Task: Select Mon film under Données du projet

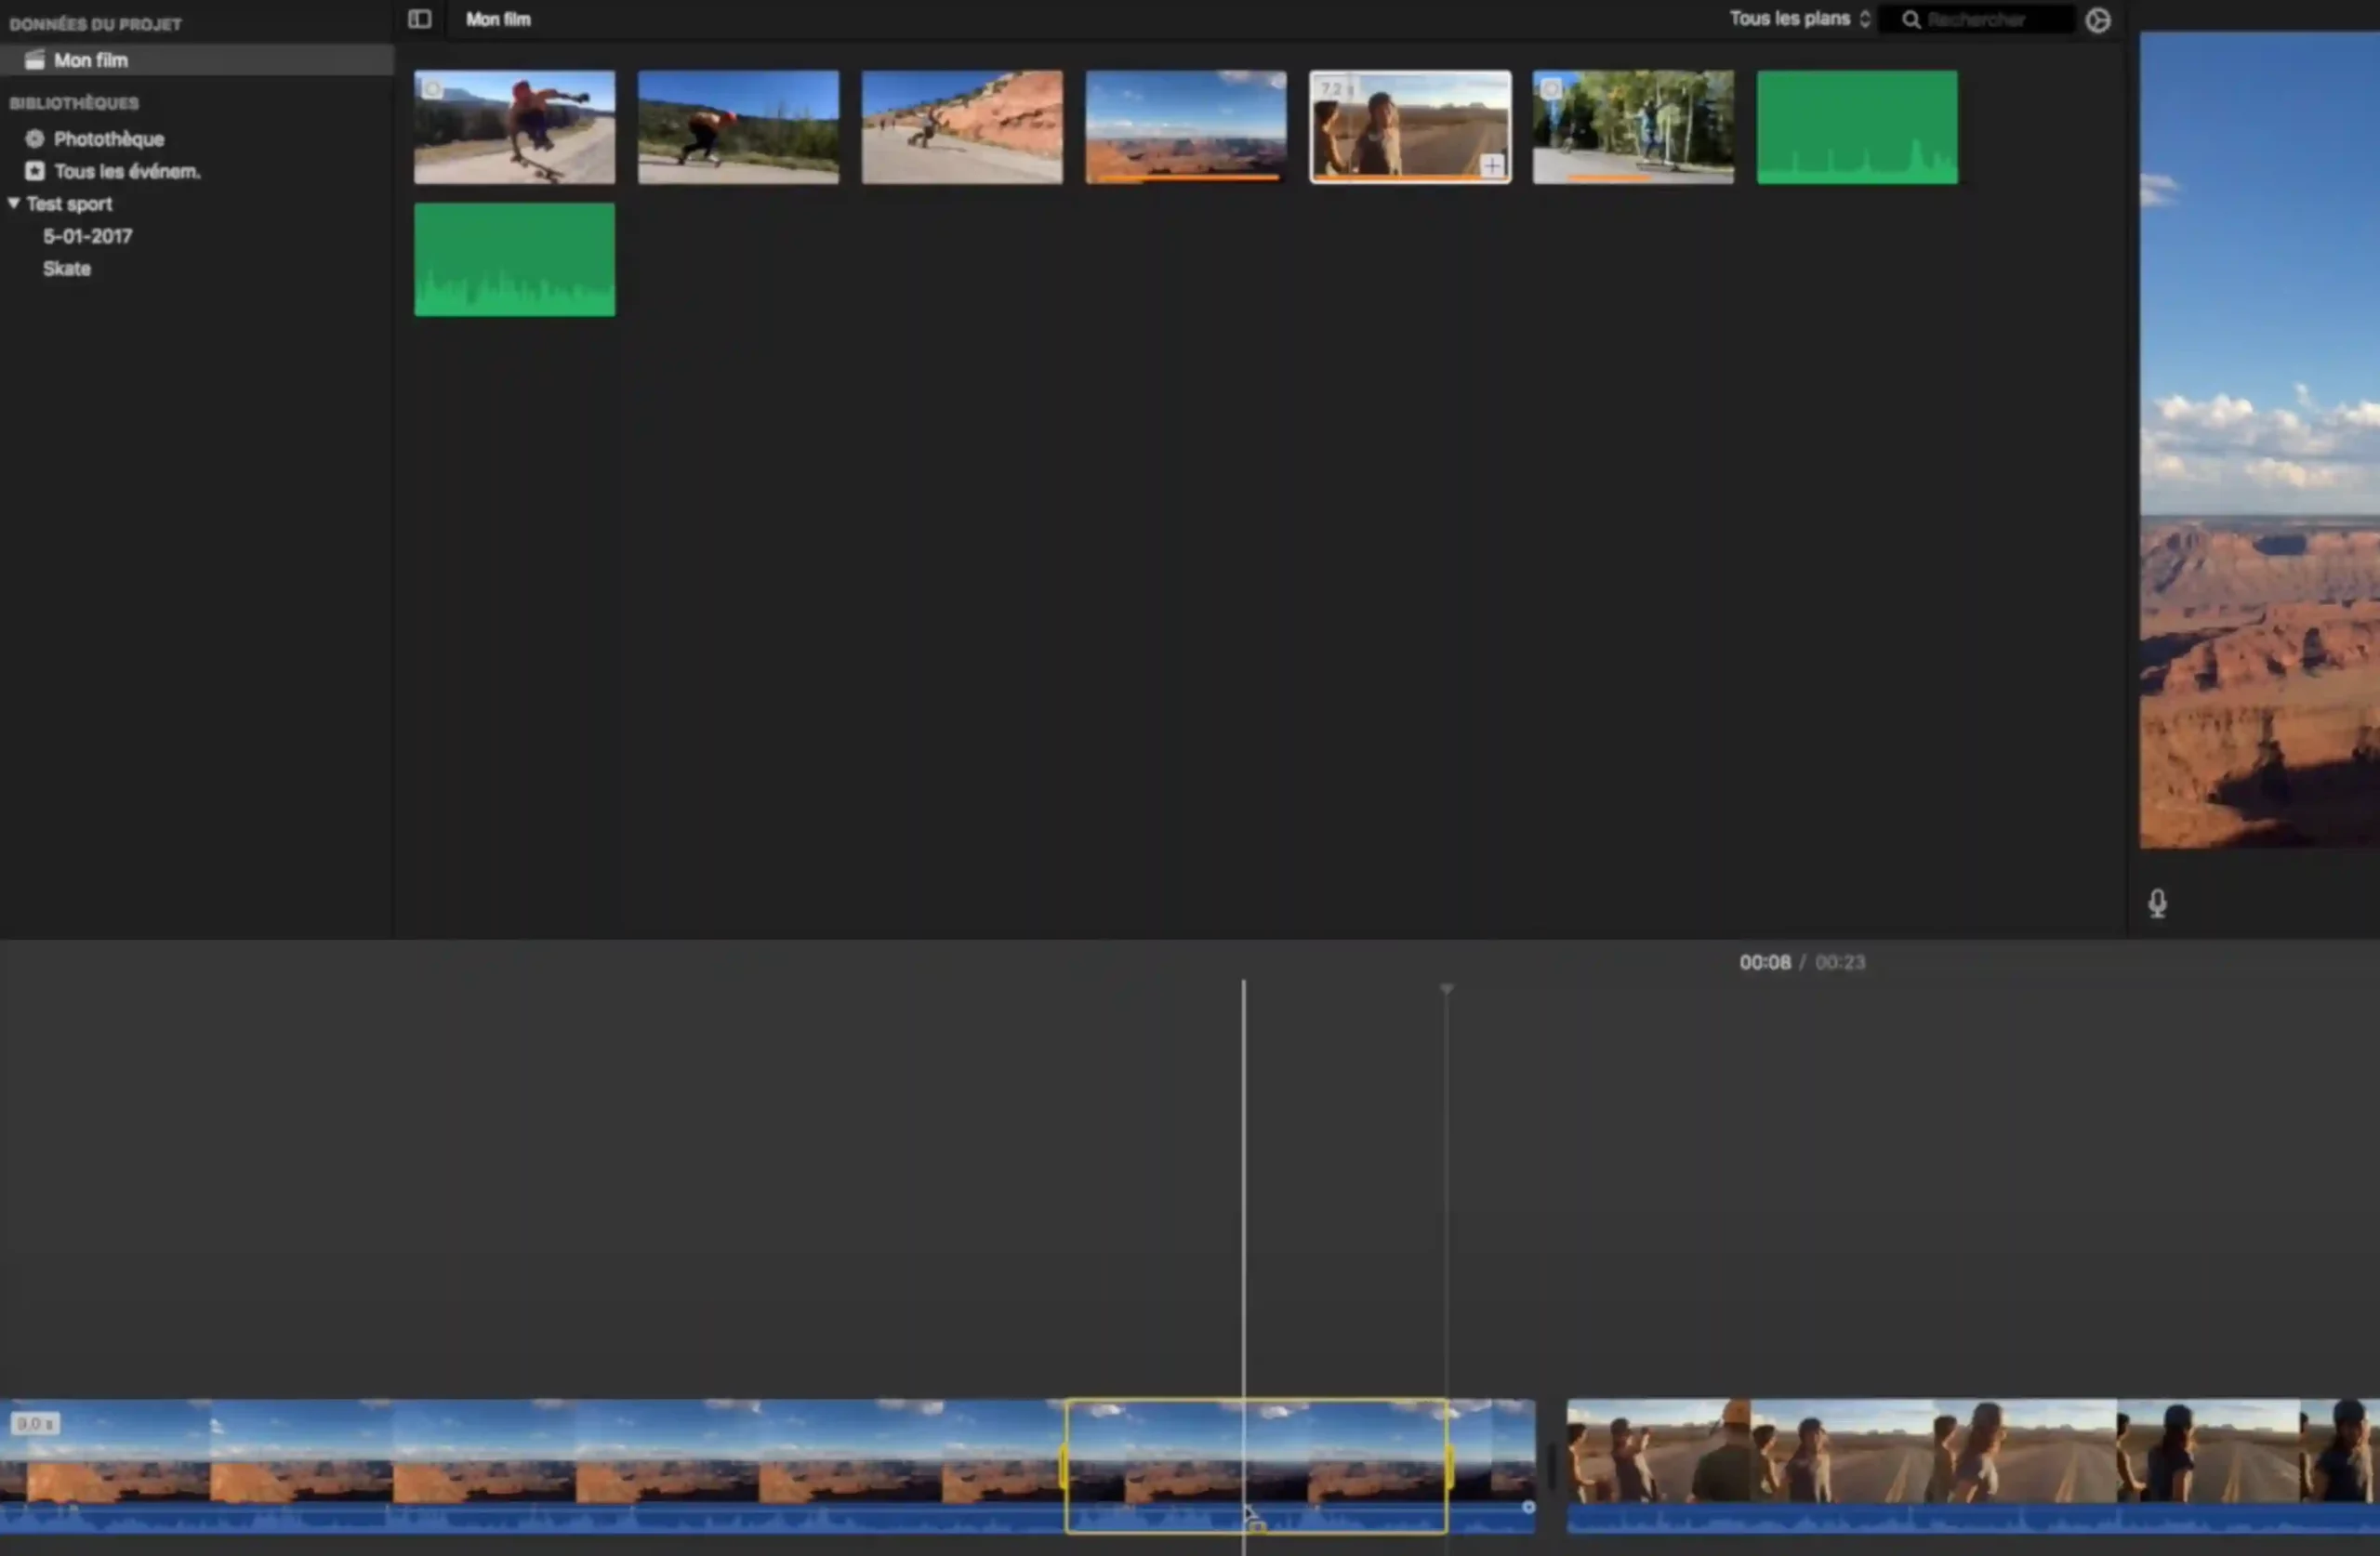Action: click(x=91, y=59)
